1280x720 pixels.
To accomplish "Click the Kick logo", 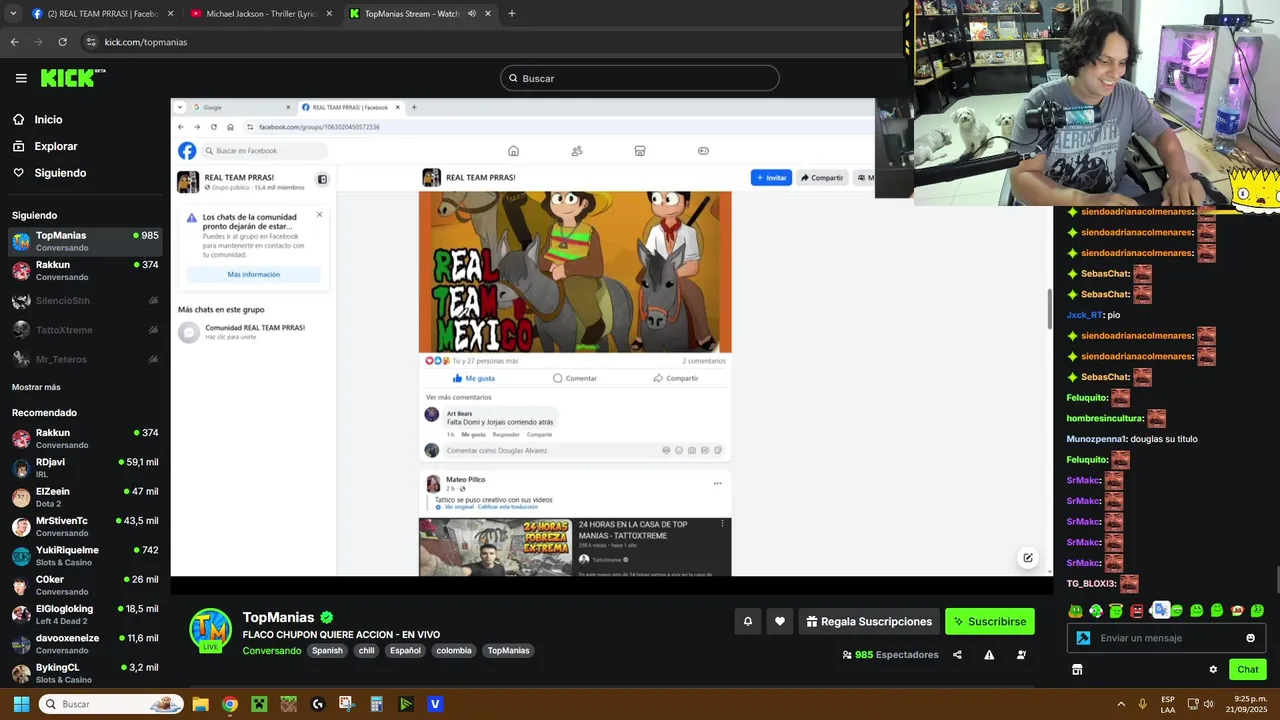I will click(x=73, y=78).
